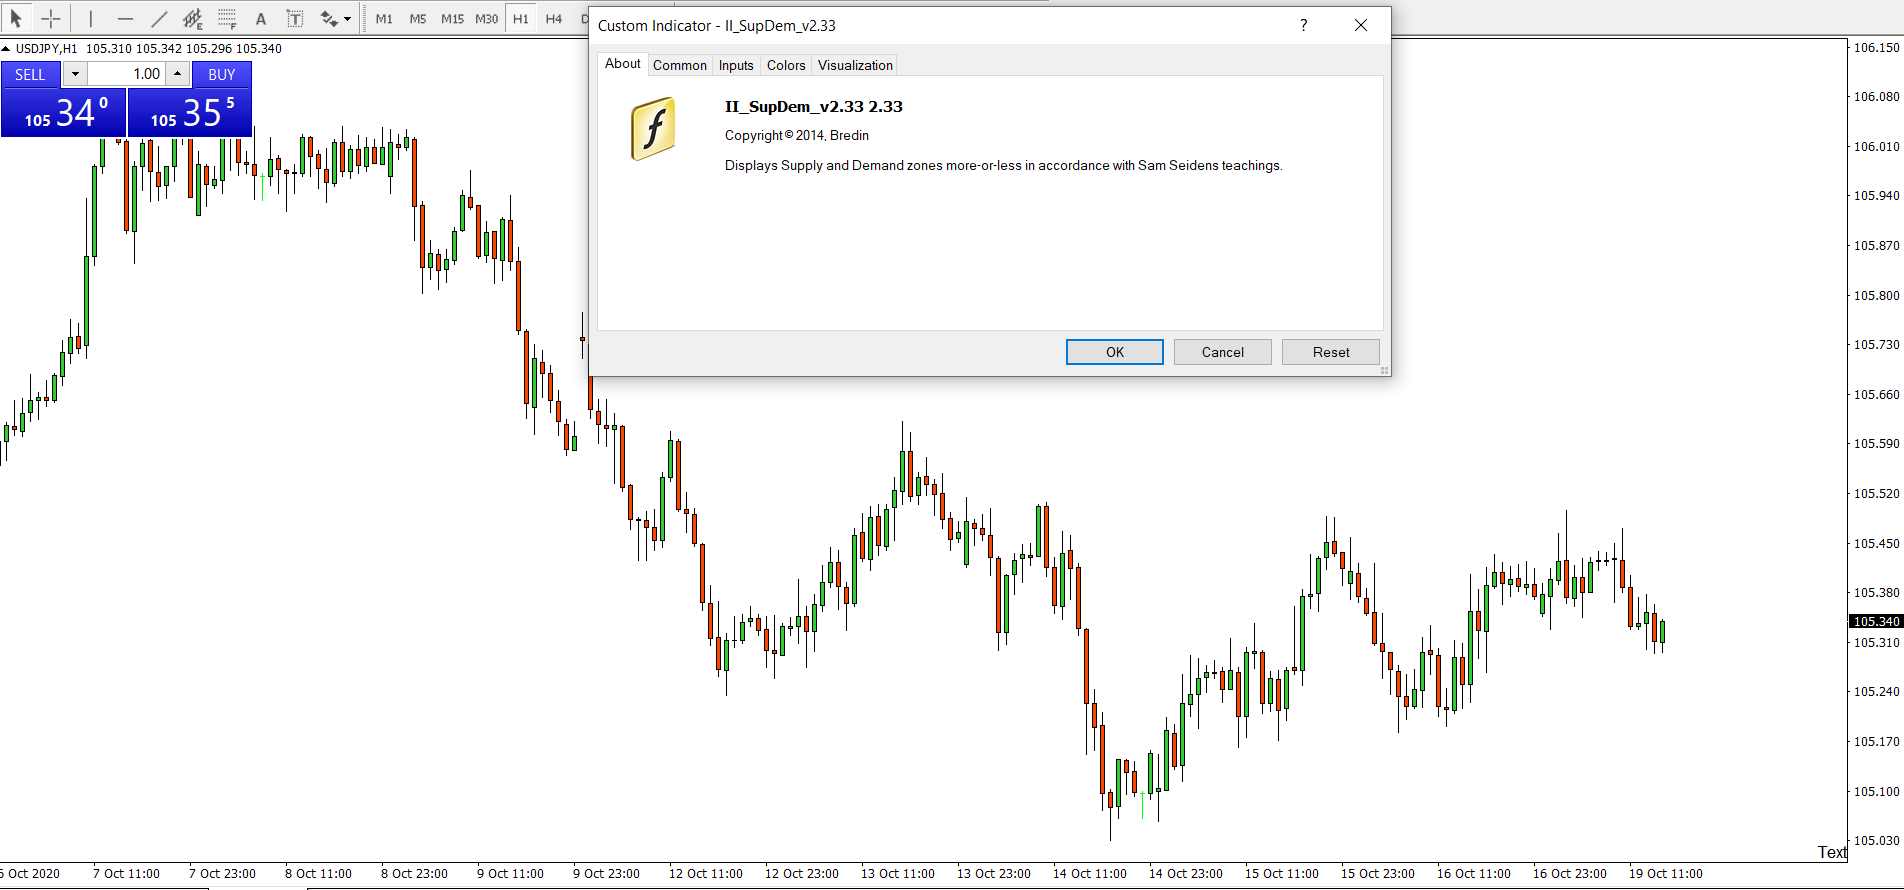Choose the vertical line drawing tool

click(x=91, y=18)
